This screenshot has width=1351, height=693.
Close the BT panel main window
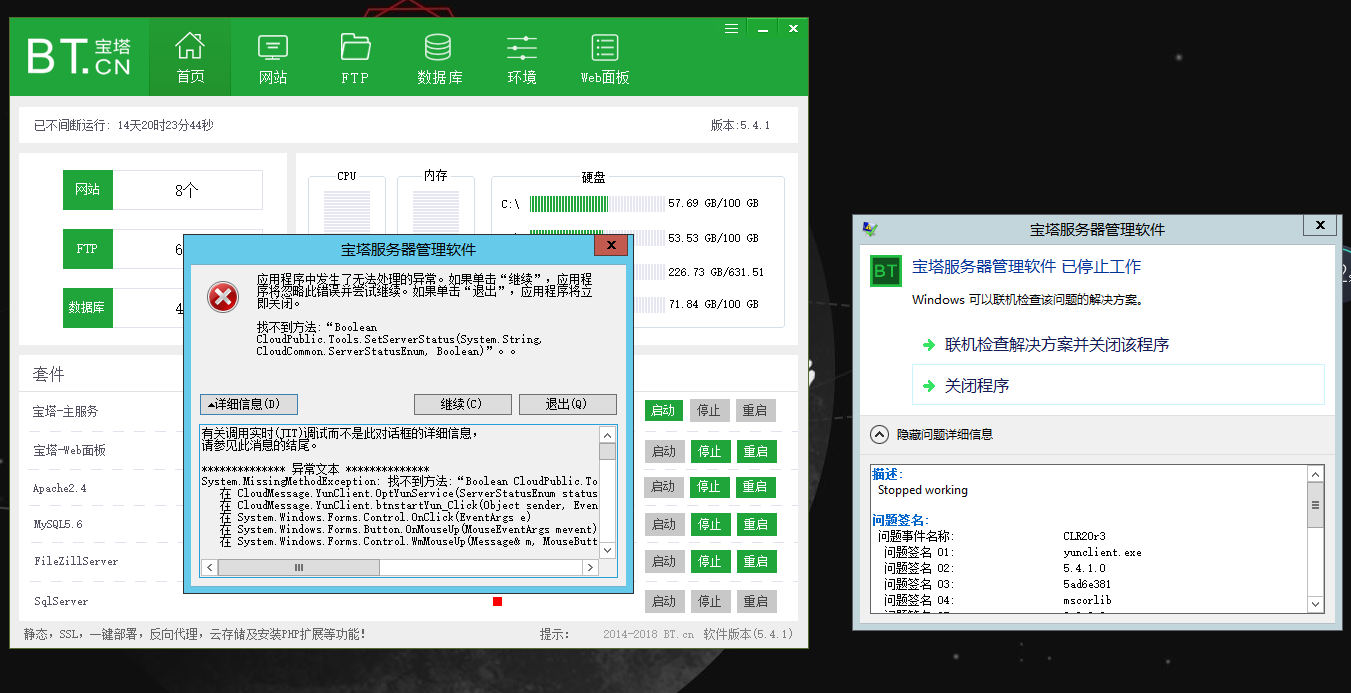792,29
